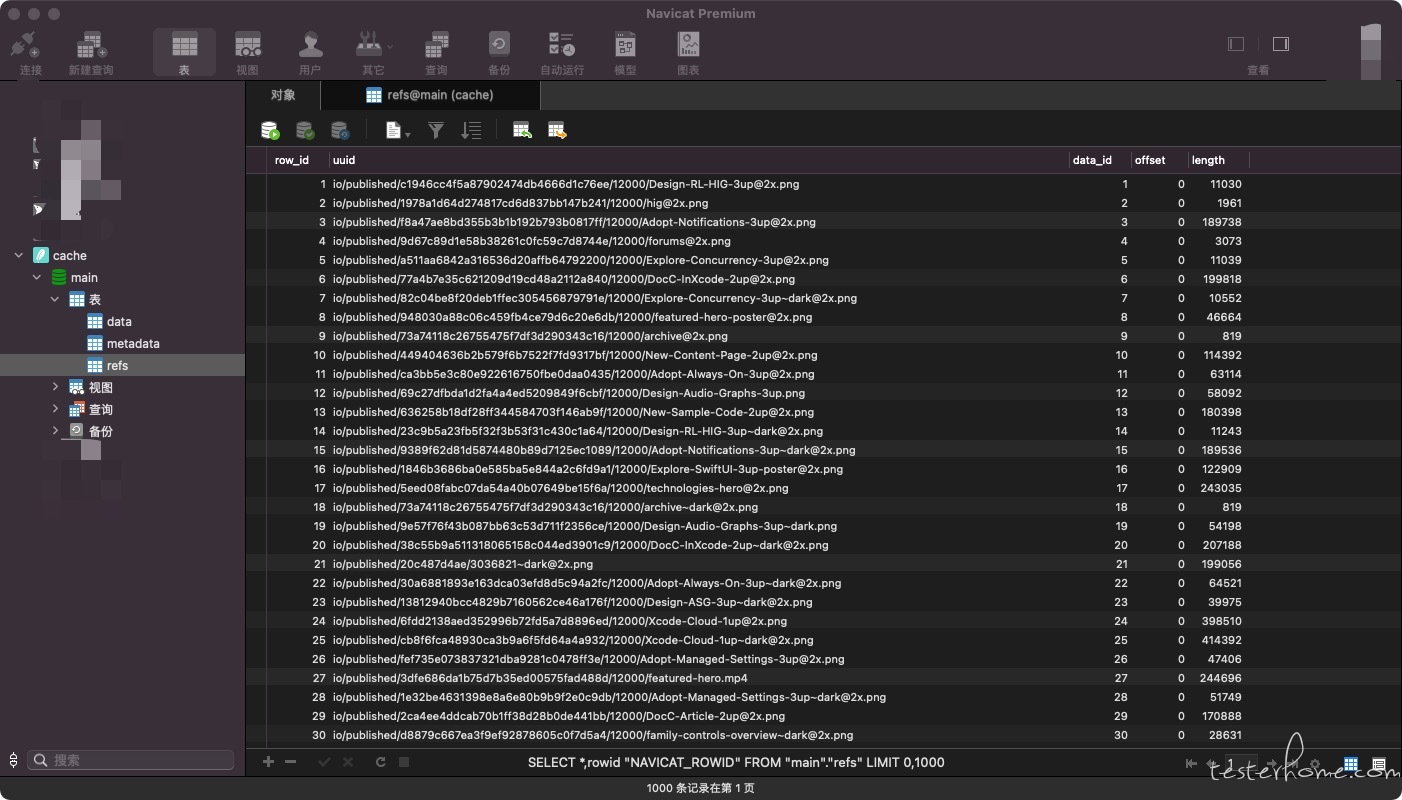The width and height of the screenshot is (1402, 800).
Task: Click the sidebar 搜索 search field
Action: (x=131, y=760)
